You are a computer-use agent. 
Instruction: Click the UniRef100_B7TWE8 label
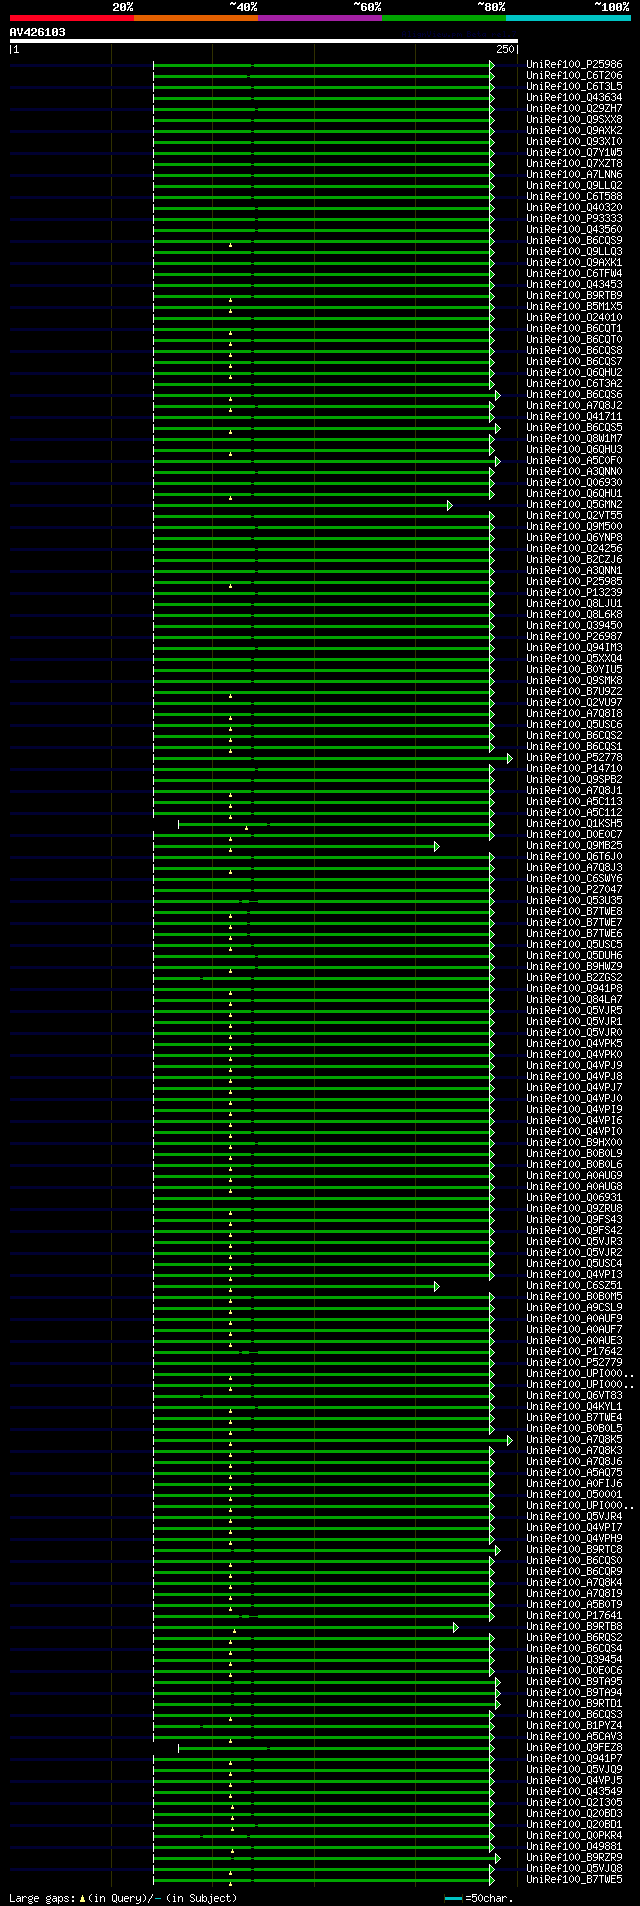(574, 912)
